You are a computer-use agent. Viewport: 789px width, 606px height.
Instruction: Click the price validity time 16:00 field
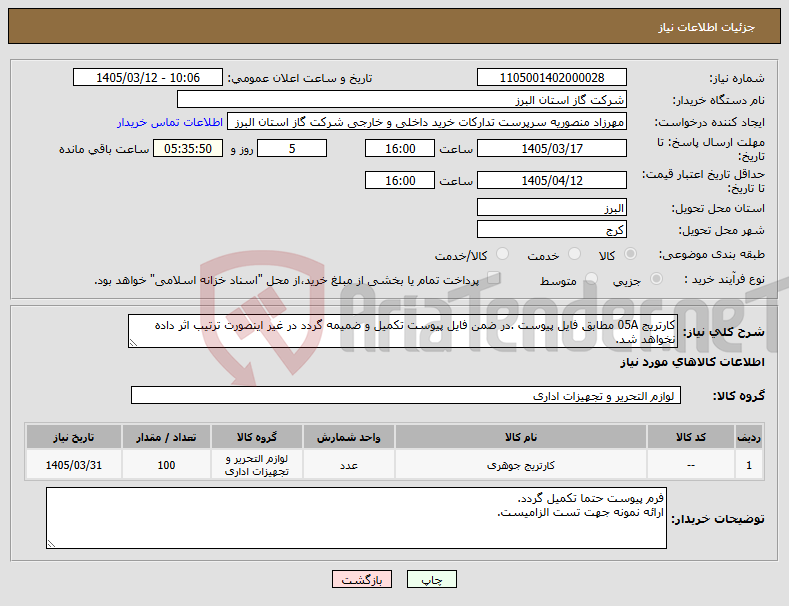coord(400,180)
